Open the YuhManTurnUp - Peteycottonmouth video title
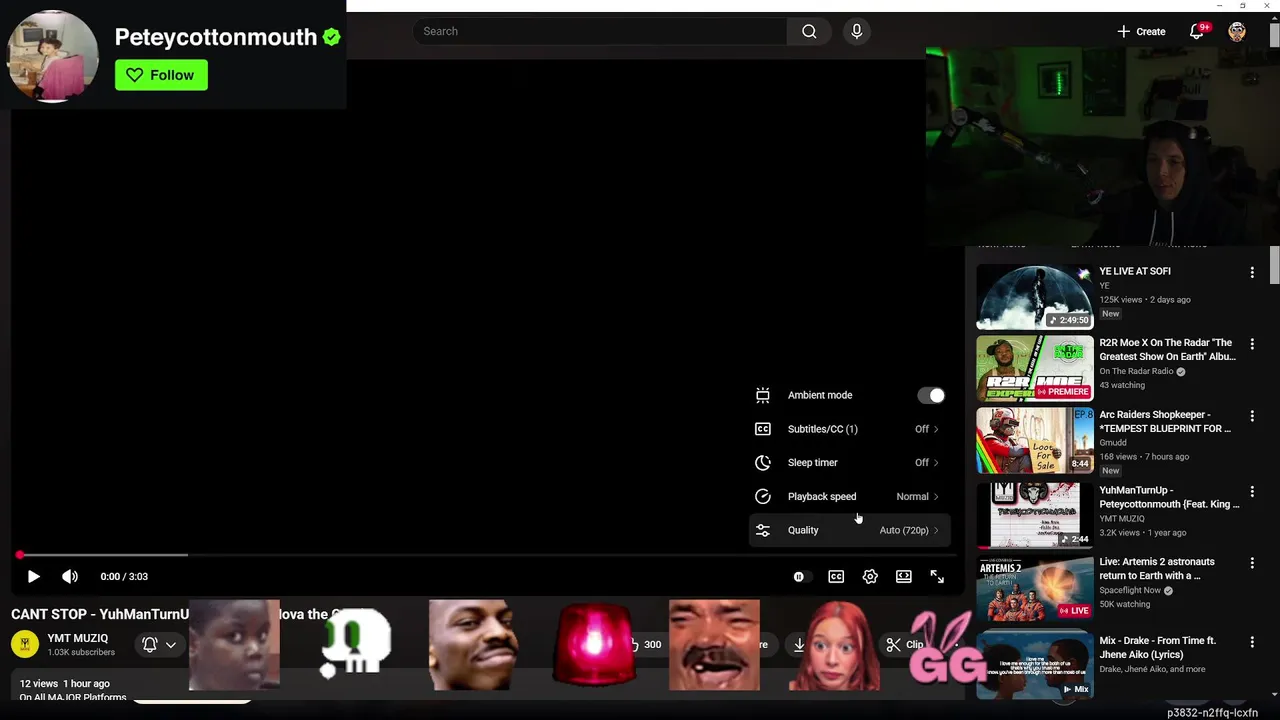This screenshot has height=720, width=1280. pos(1169,497)
